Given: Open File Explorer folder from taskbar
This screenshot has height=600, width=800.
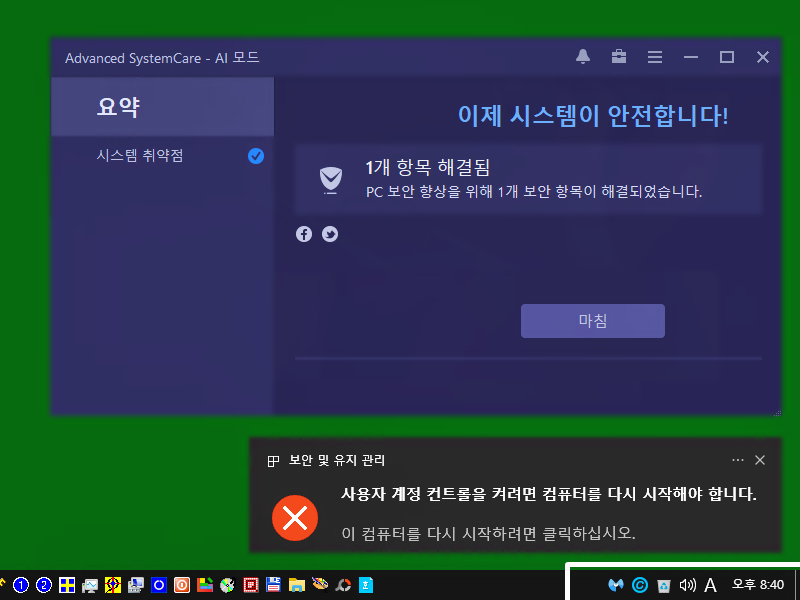Looking at the screenshot, I should click(x=296, y=585).
